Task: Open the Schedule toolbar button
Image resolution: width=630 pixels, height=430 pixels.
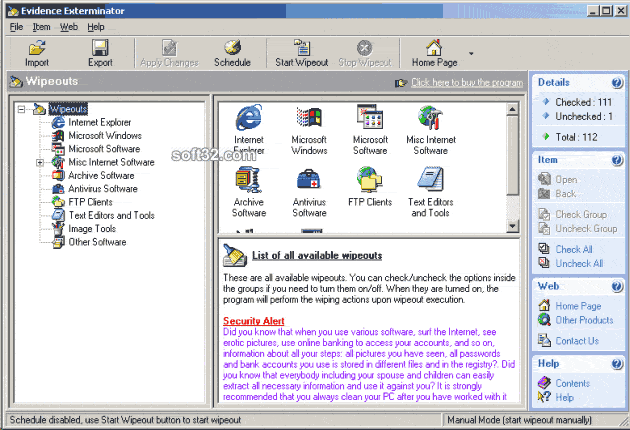Action: (x=232, y=53)
